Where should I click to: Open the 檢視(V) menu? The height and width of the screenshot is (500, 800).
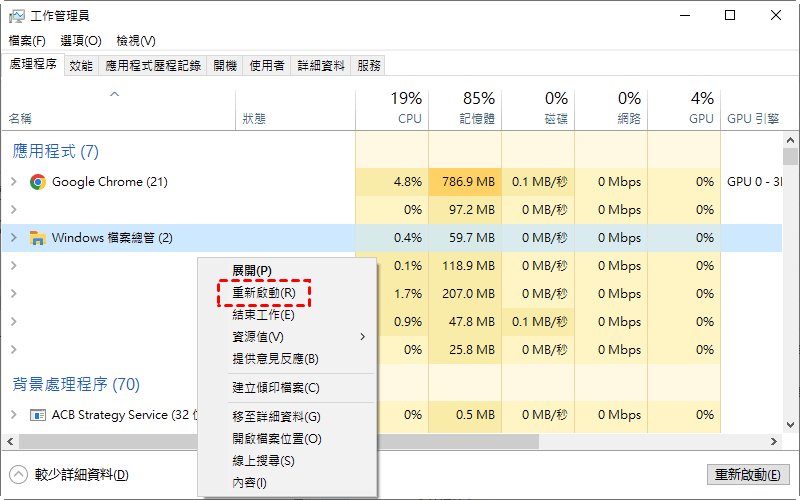136,40
